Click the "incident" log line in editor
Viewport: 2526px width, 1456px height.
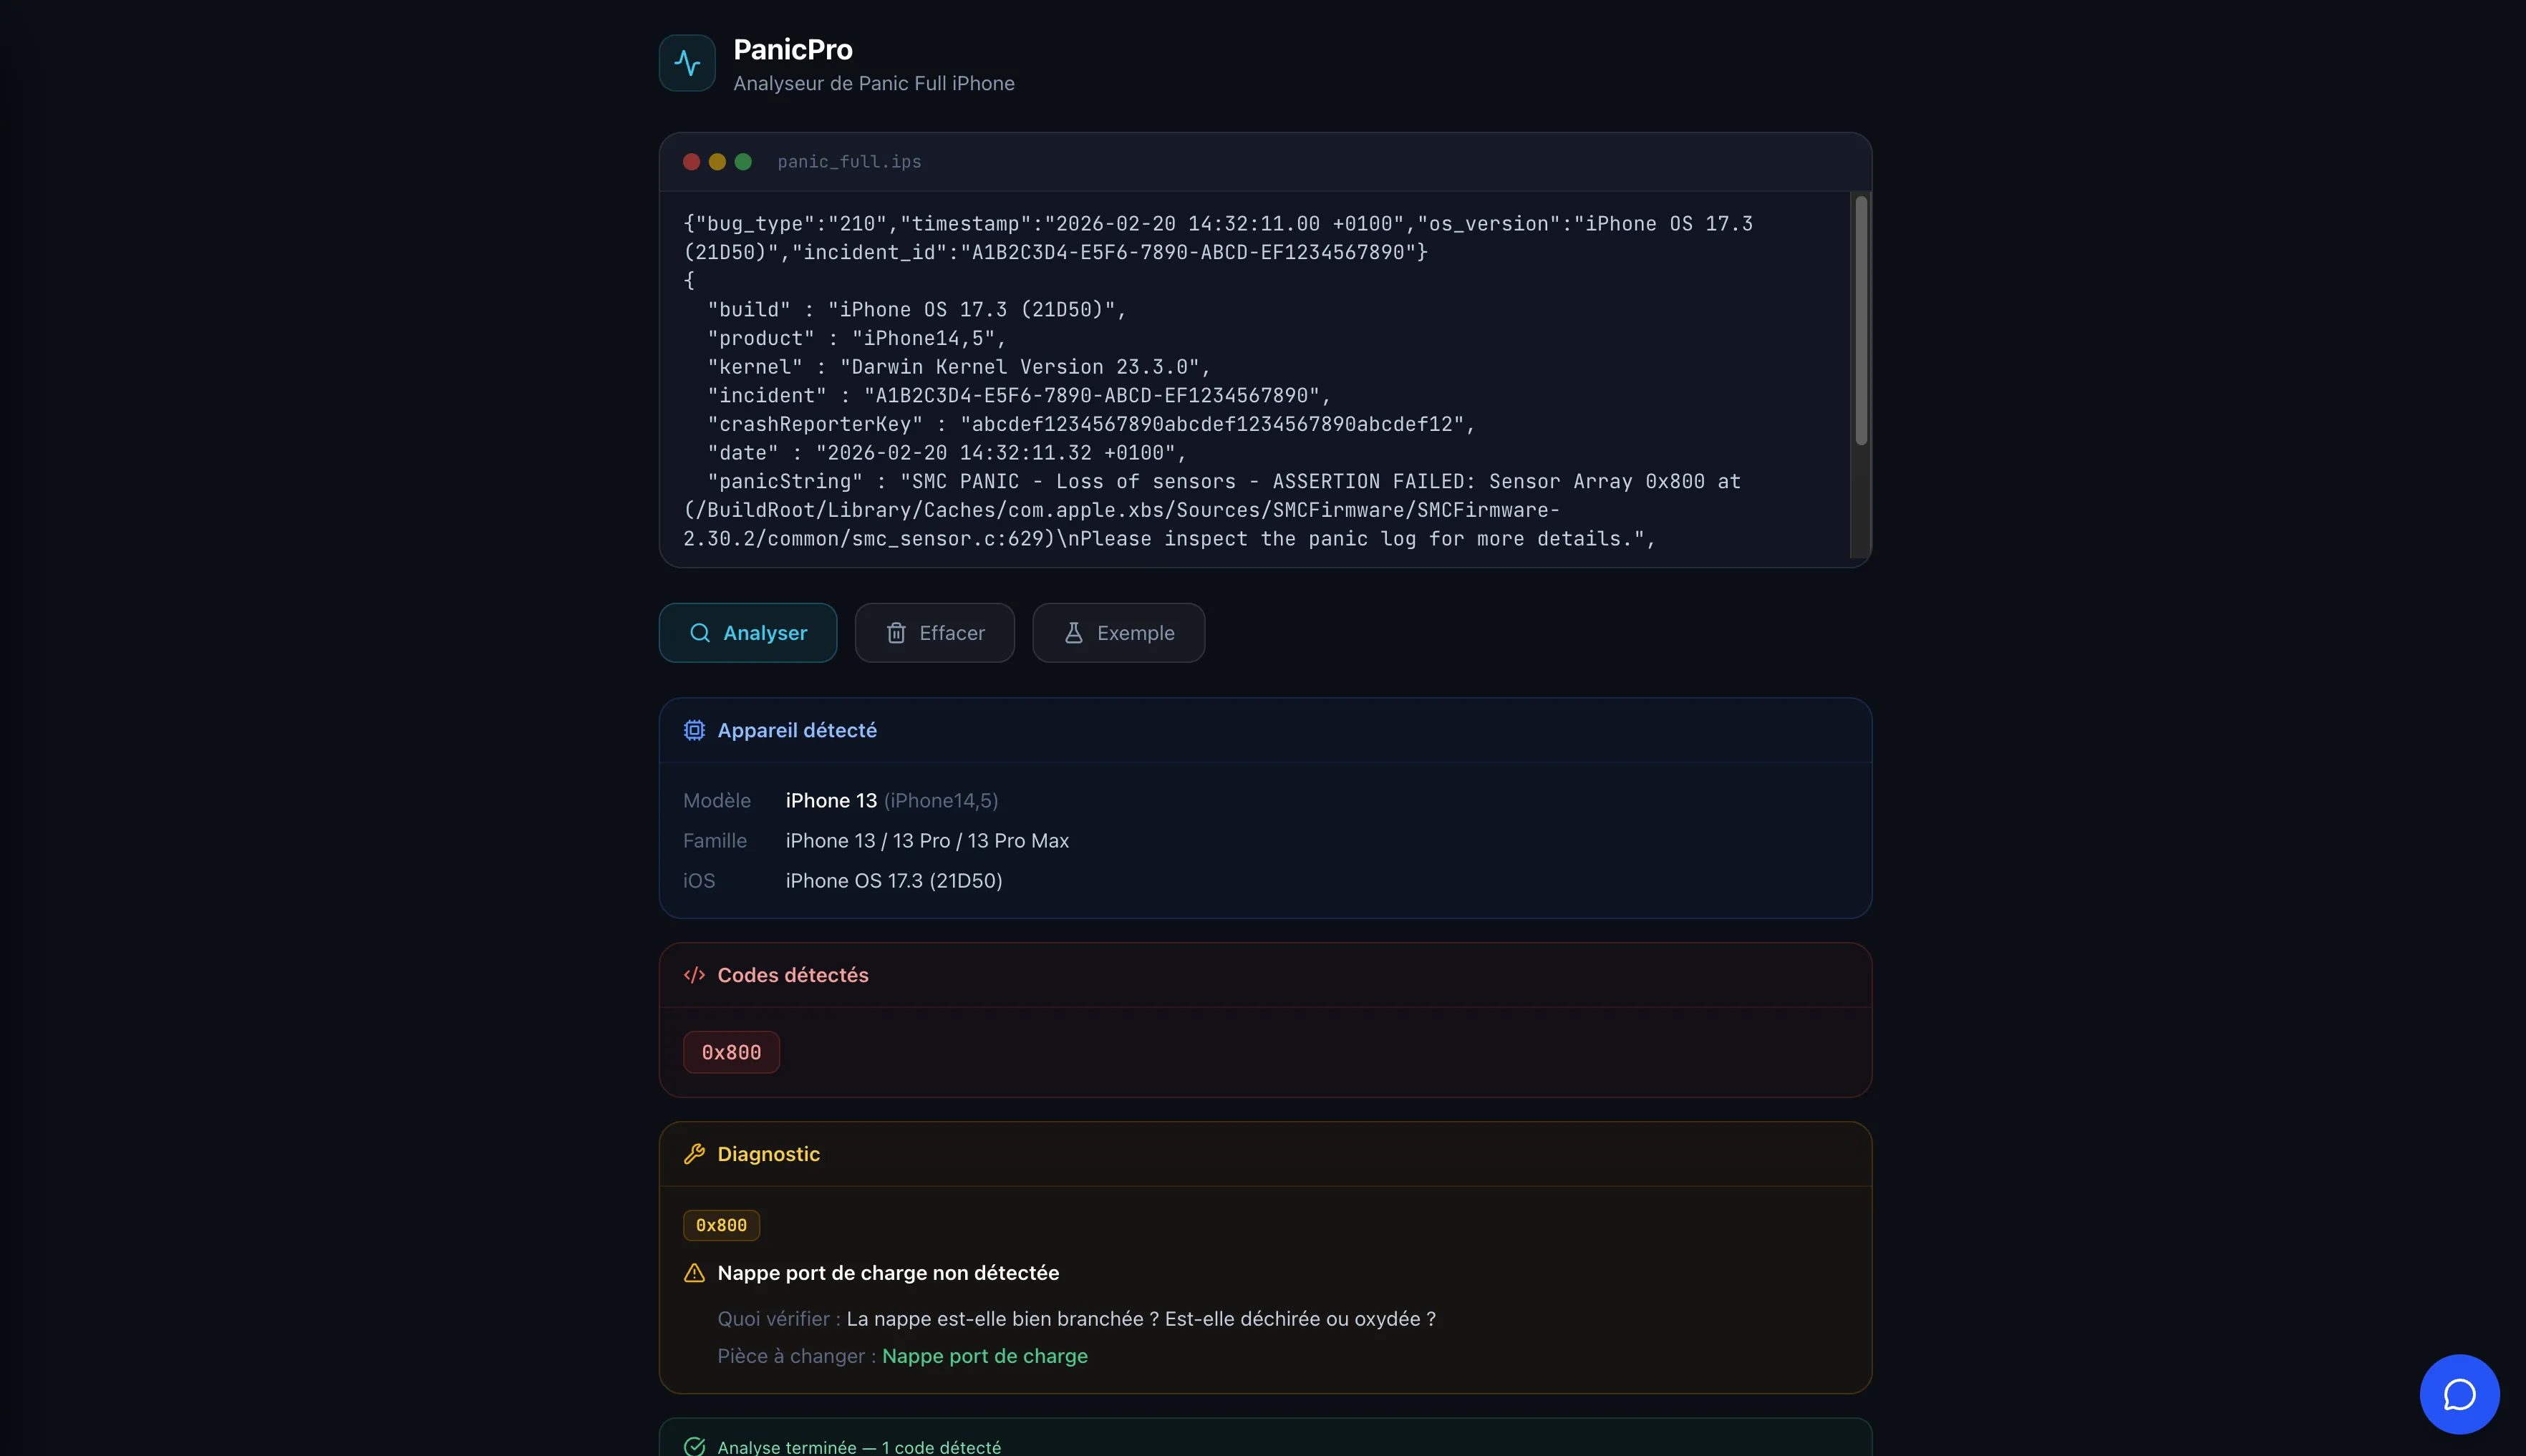point(1020,395)
